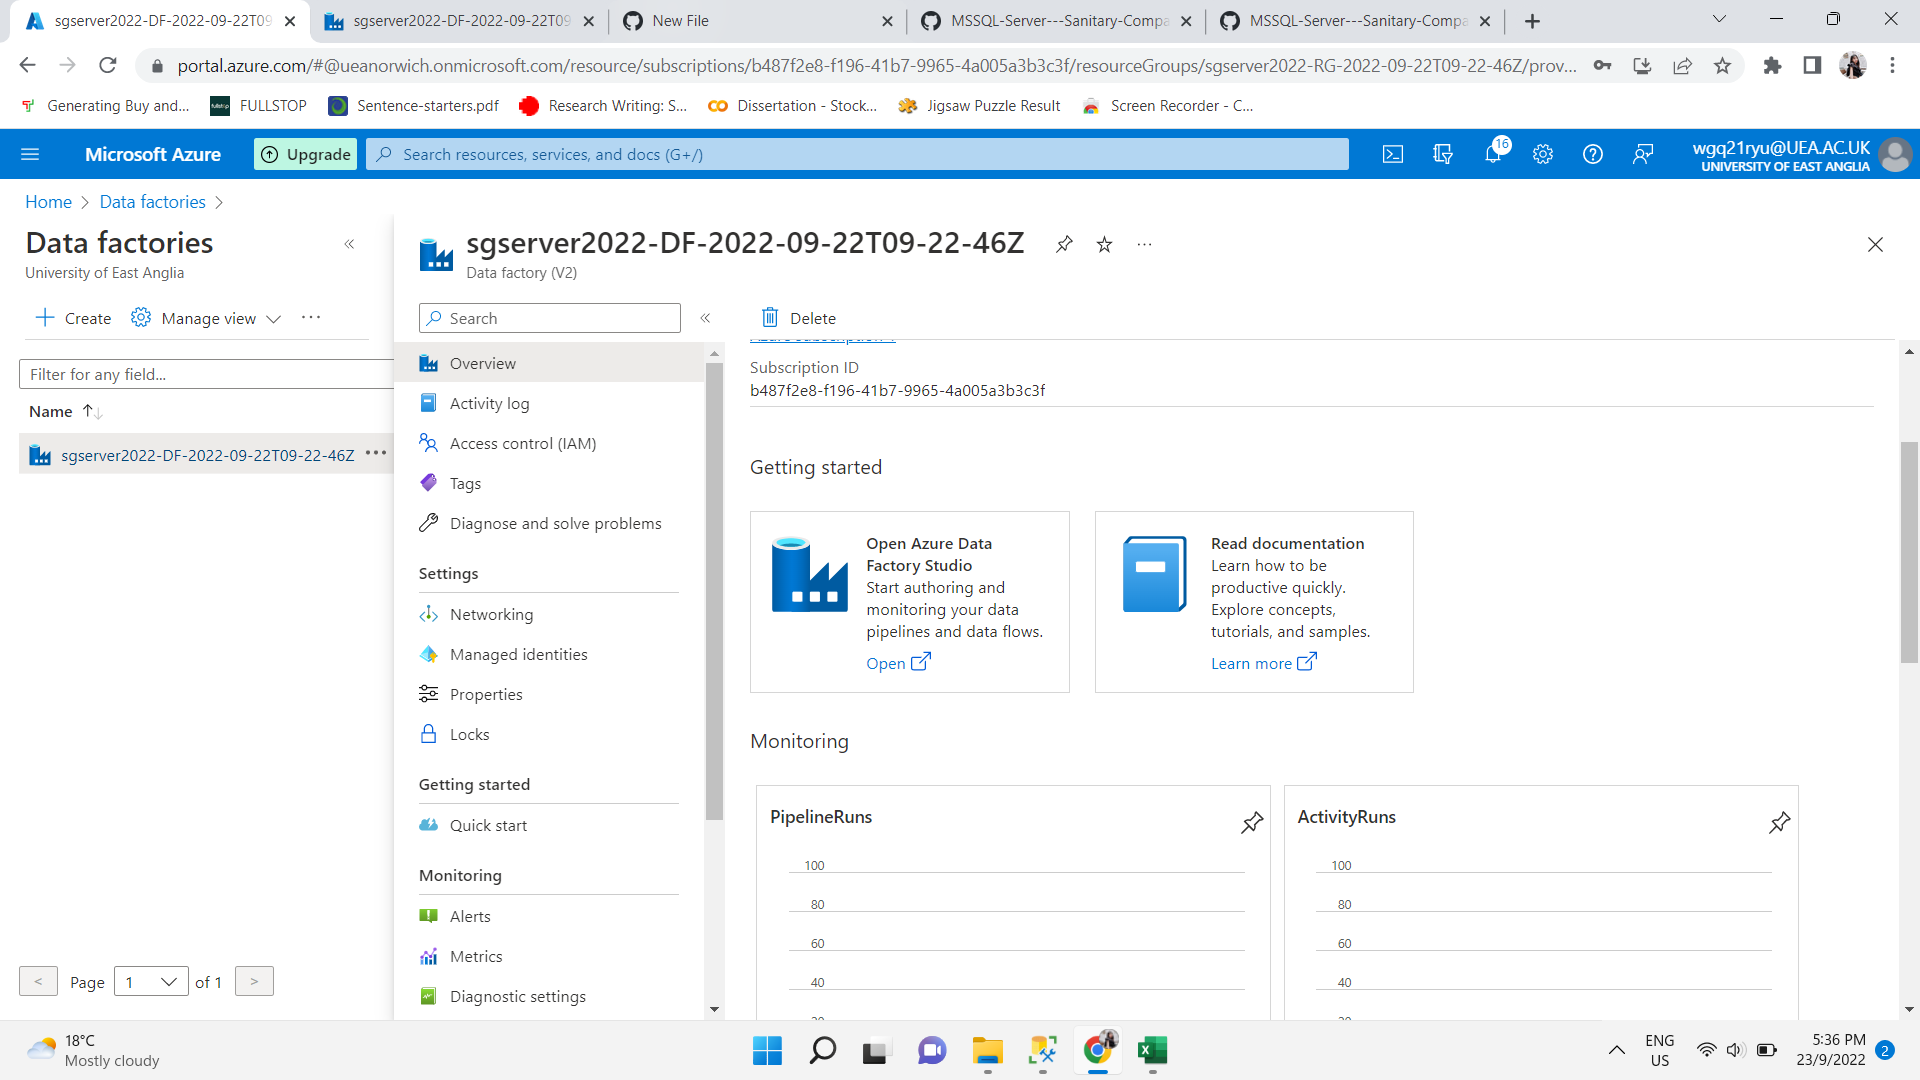Collapse the Data factories pane
Image resolution: width=1920 pixels, height=1080 pixels.
[350, 244]
